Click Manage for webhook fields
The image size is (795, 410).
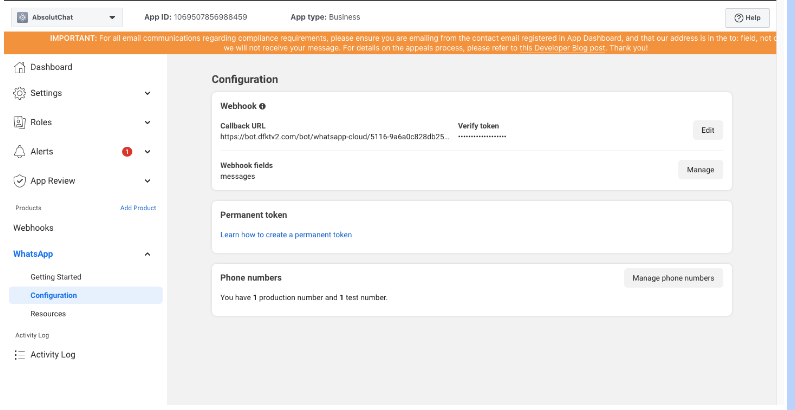pos(701,170)
